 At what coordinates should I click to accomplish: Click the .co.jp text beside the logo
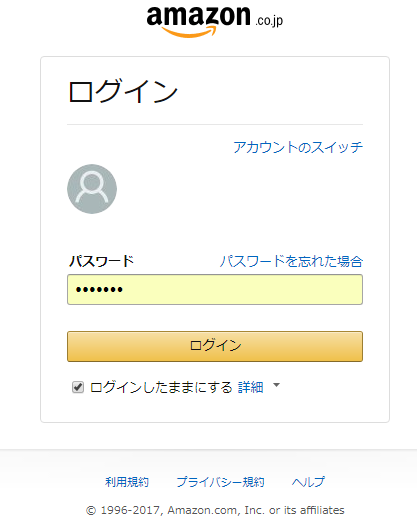point(269,21)
